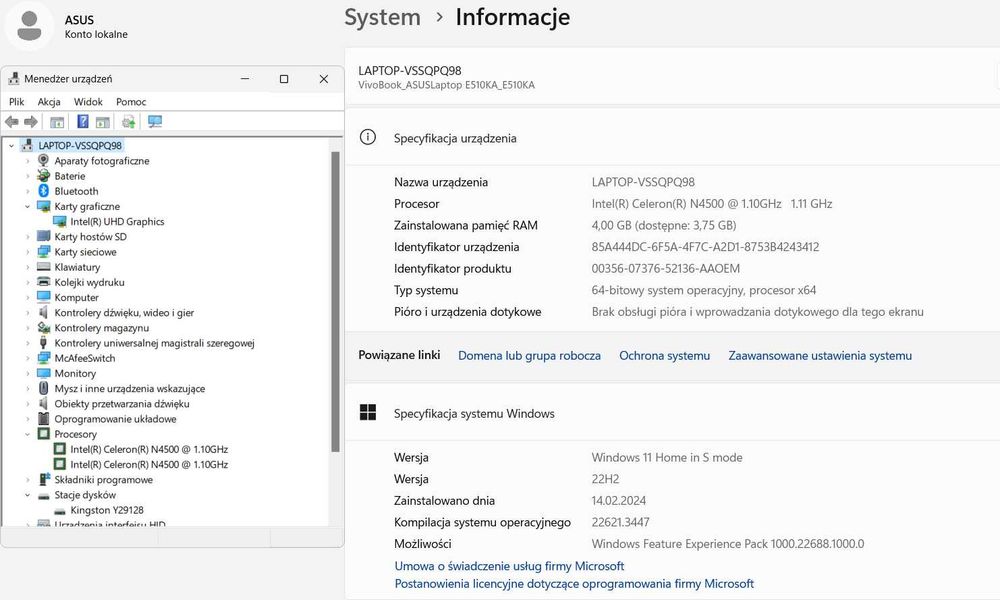Image resolution: width=1000 pixels, height=600 pixels.
Task: Open the Widok menu
Action: pos(88,101)
